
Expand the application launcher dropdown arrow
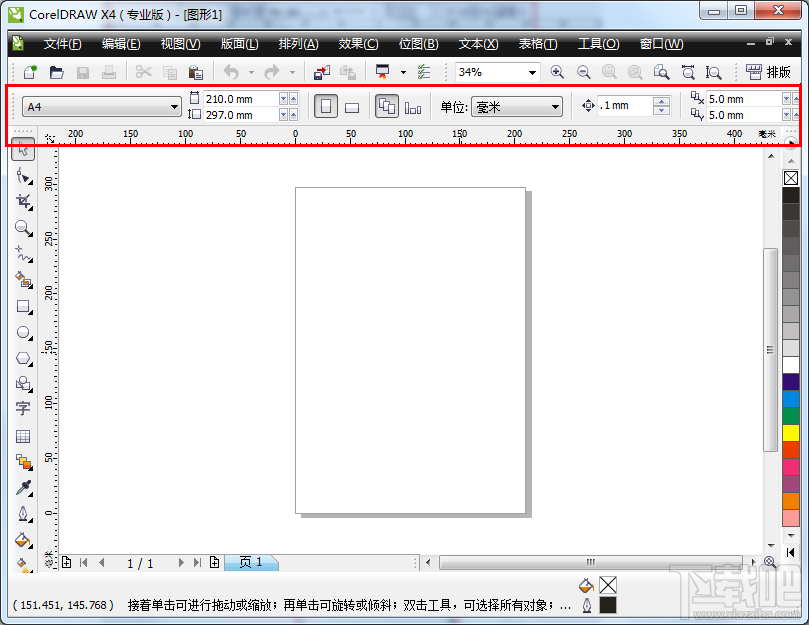point(403,72)
